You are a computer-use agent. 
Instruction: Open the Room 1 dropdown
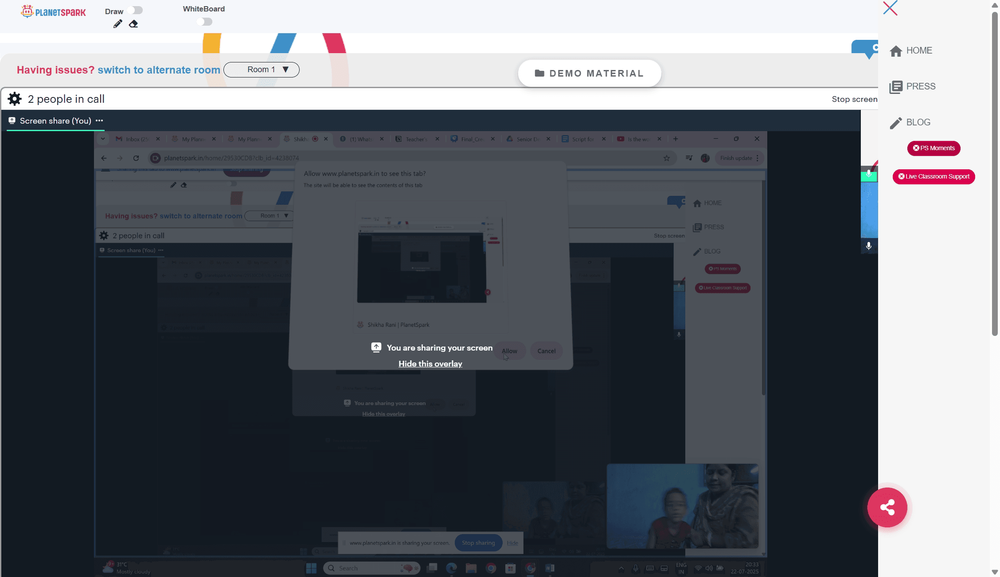point(261,69)
